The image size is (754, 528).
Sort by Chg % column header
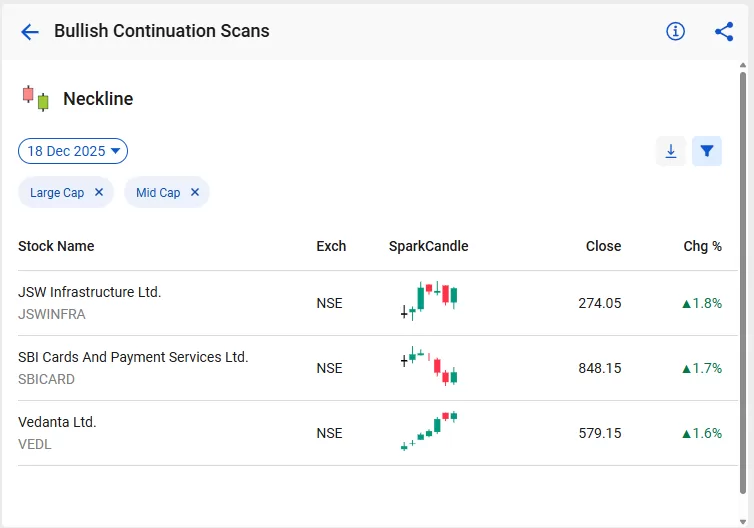pos(702,246)
